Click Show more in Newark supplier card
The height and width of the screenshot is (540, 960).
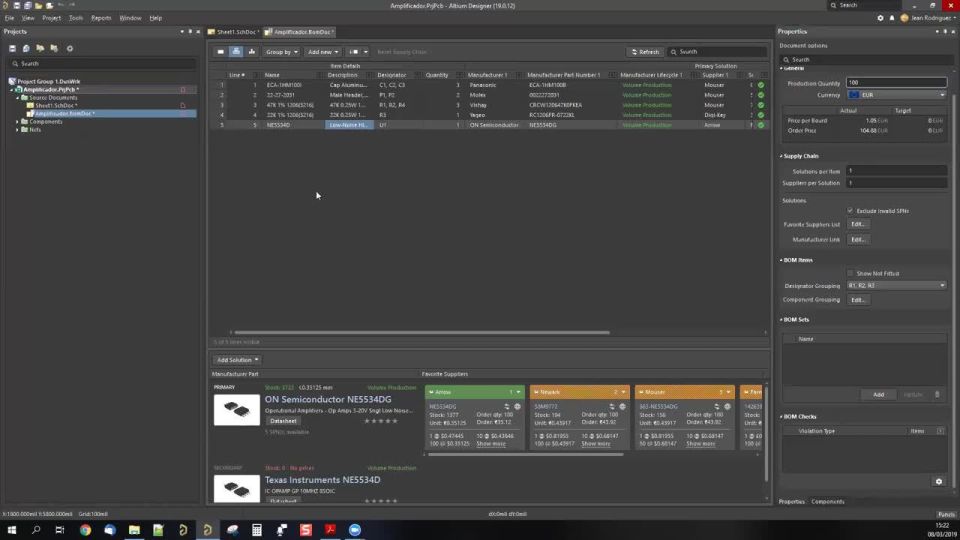click(x=596, y=443)
